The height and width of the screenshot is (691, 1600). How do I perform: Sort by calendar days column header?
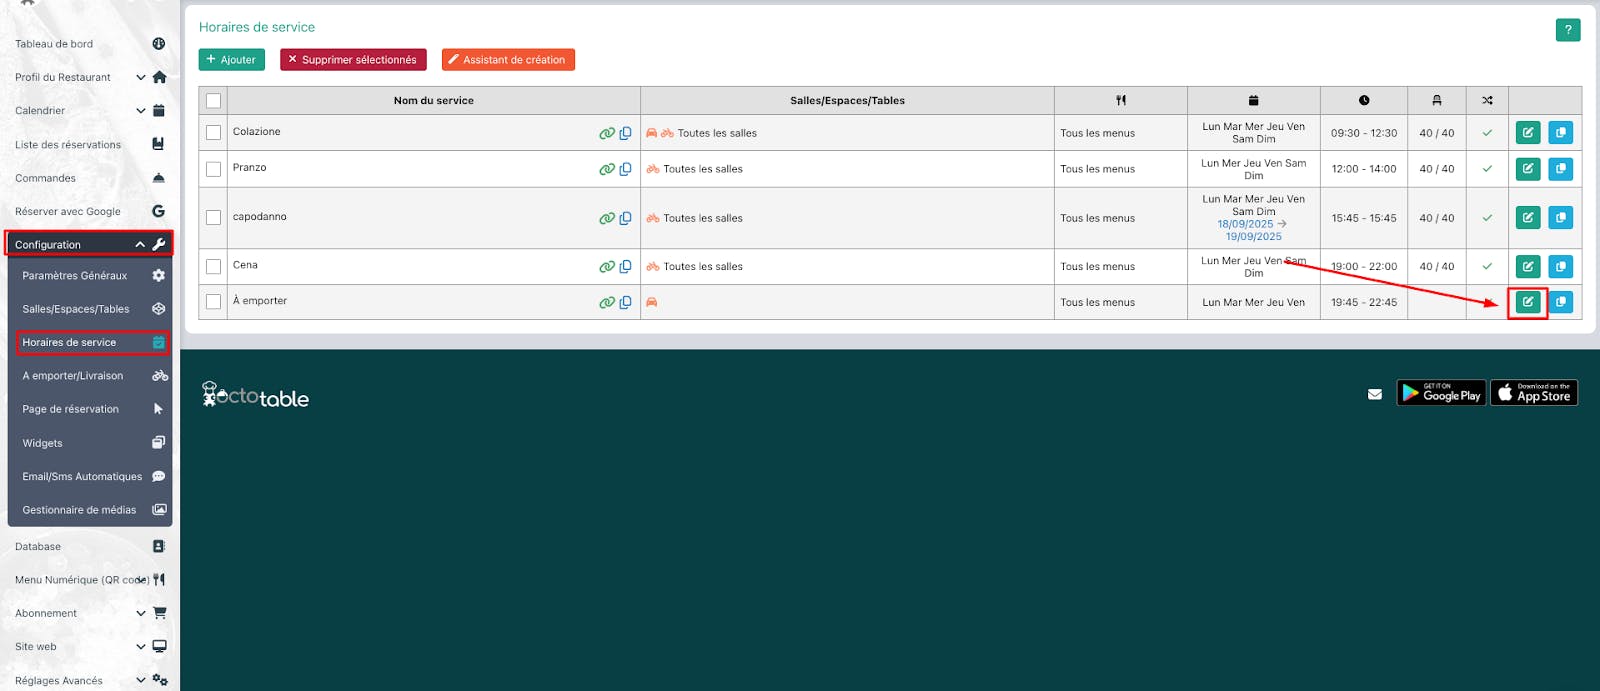click(x=1253, y=100)
